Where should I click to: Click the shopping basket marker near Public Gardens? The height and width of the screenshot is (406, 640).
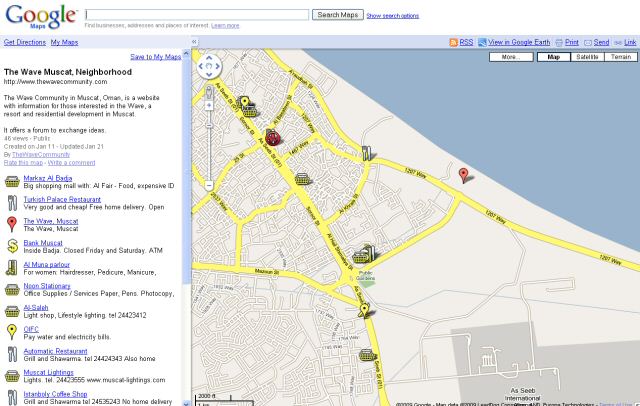pyautogui.click(x=361, y=257)
